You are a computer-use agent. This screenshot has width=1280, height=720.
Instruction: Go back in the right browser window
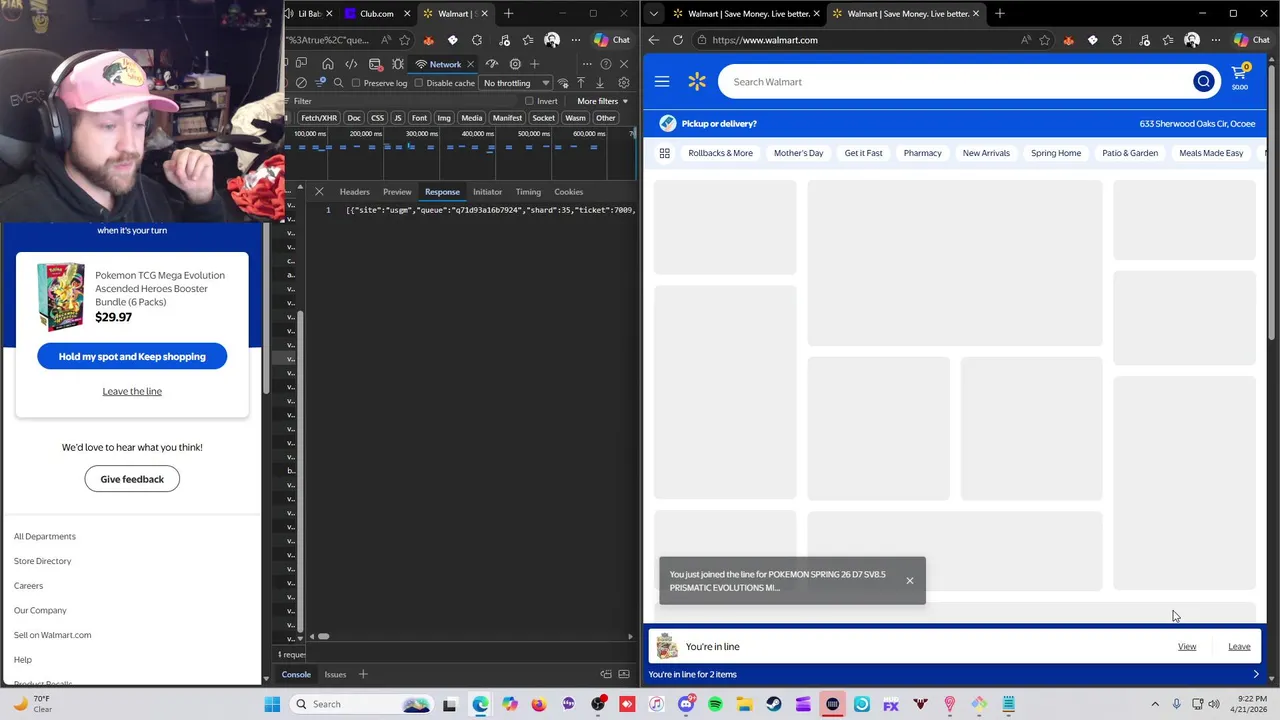pos(654,40)
